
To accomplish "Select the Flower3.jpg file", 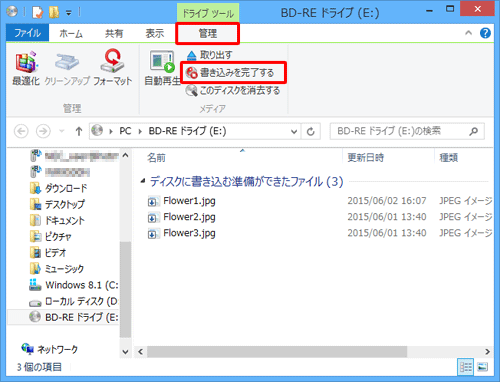I will click(x=189, y=233).
